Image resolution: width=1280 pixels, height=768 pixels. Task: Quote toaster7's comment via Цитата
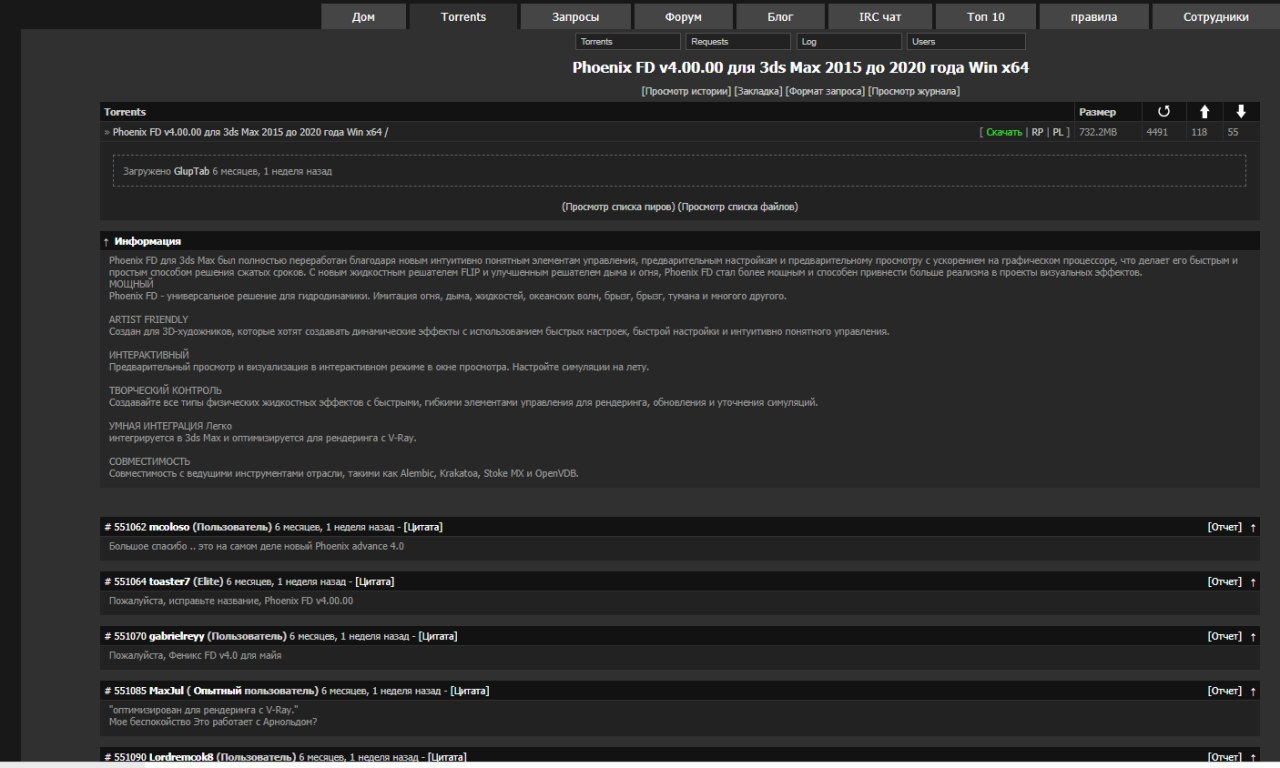375,581
